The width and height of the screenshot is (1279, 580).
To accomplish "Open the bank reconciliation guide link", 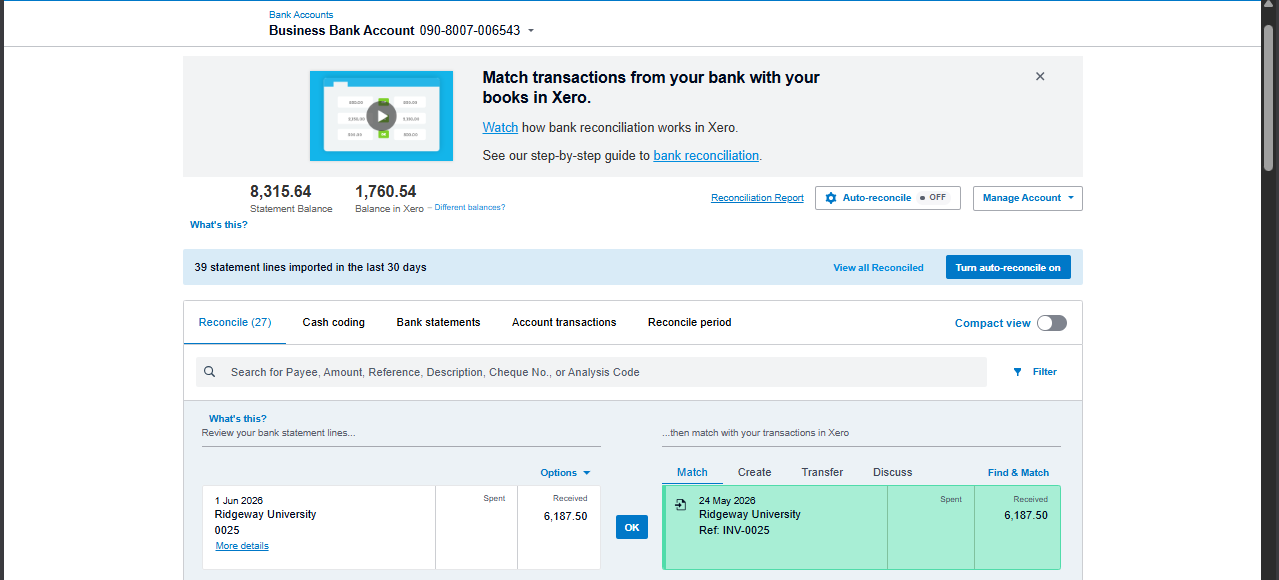I will [706, 156].
